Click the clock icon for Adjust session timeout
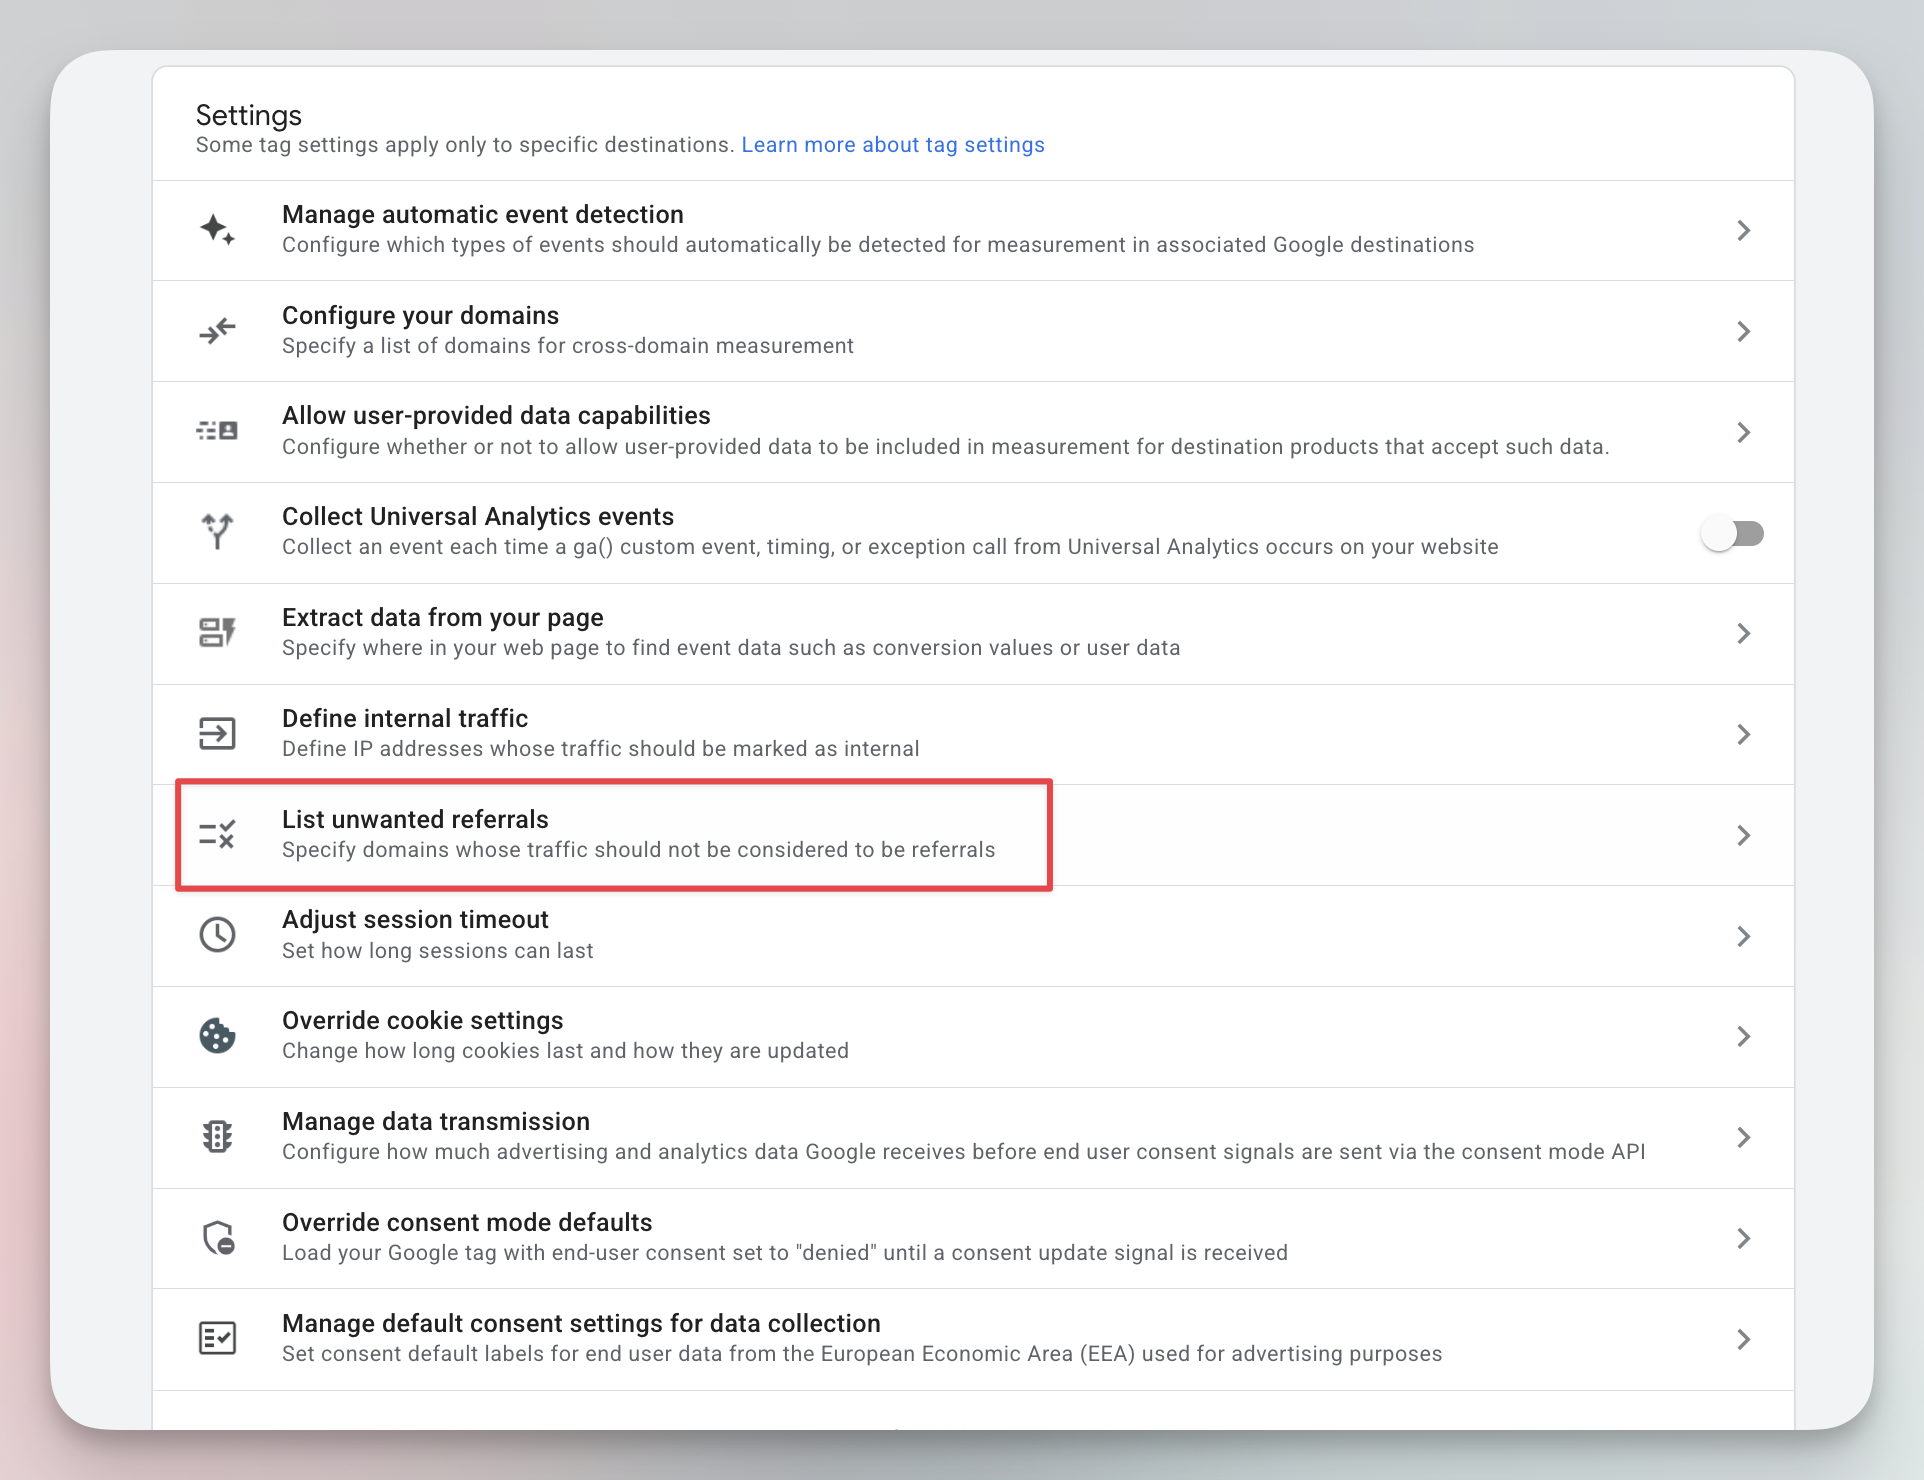 217,935
